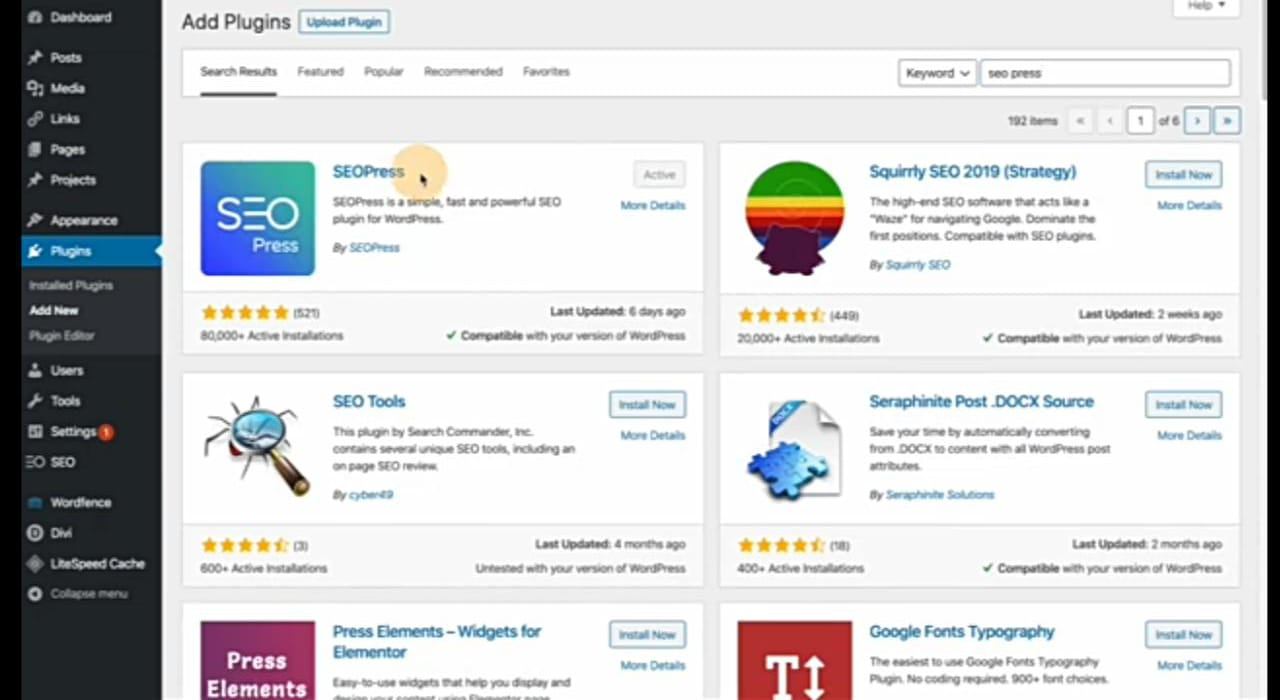Click the Appearance paintbrush icon
The width and height of the screenshot is (1280, 700).
tap(35, 220)
